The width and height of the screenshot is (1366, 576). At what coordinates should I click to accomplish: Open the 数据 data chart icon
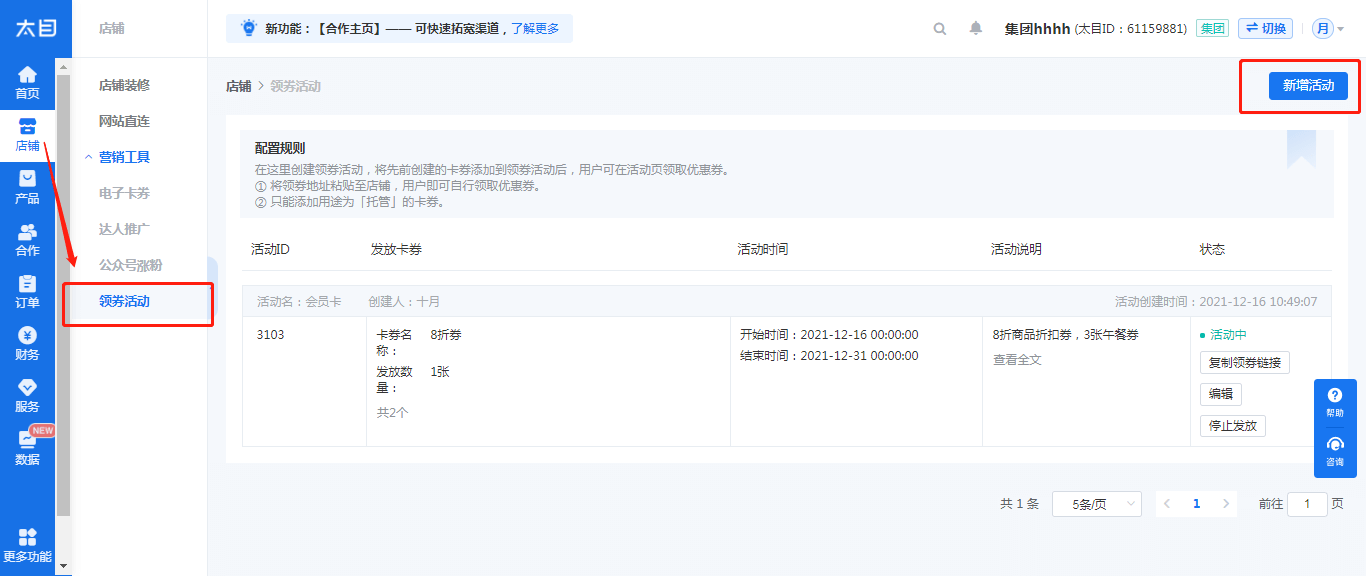click(x=27, y=439)
